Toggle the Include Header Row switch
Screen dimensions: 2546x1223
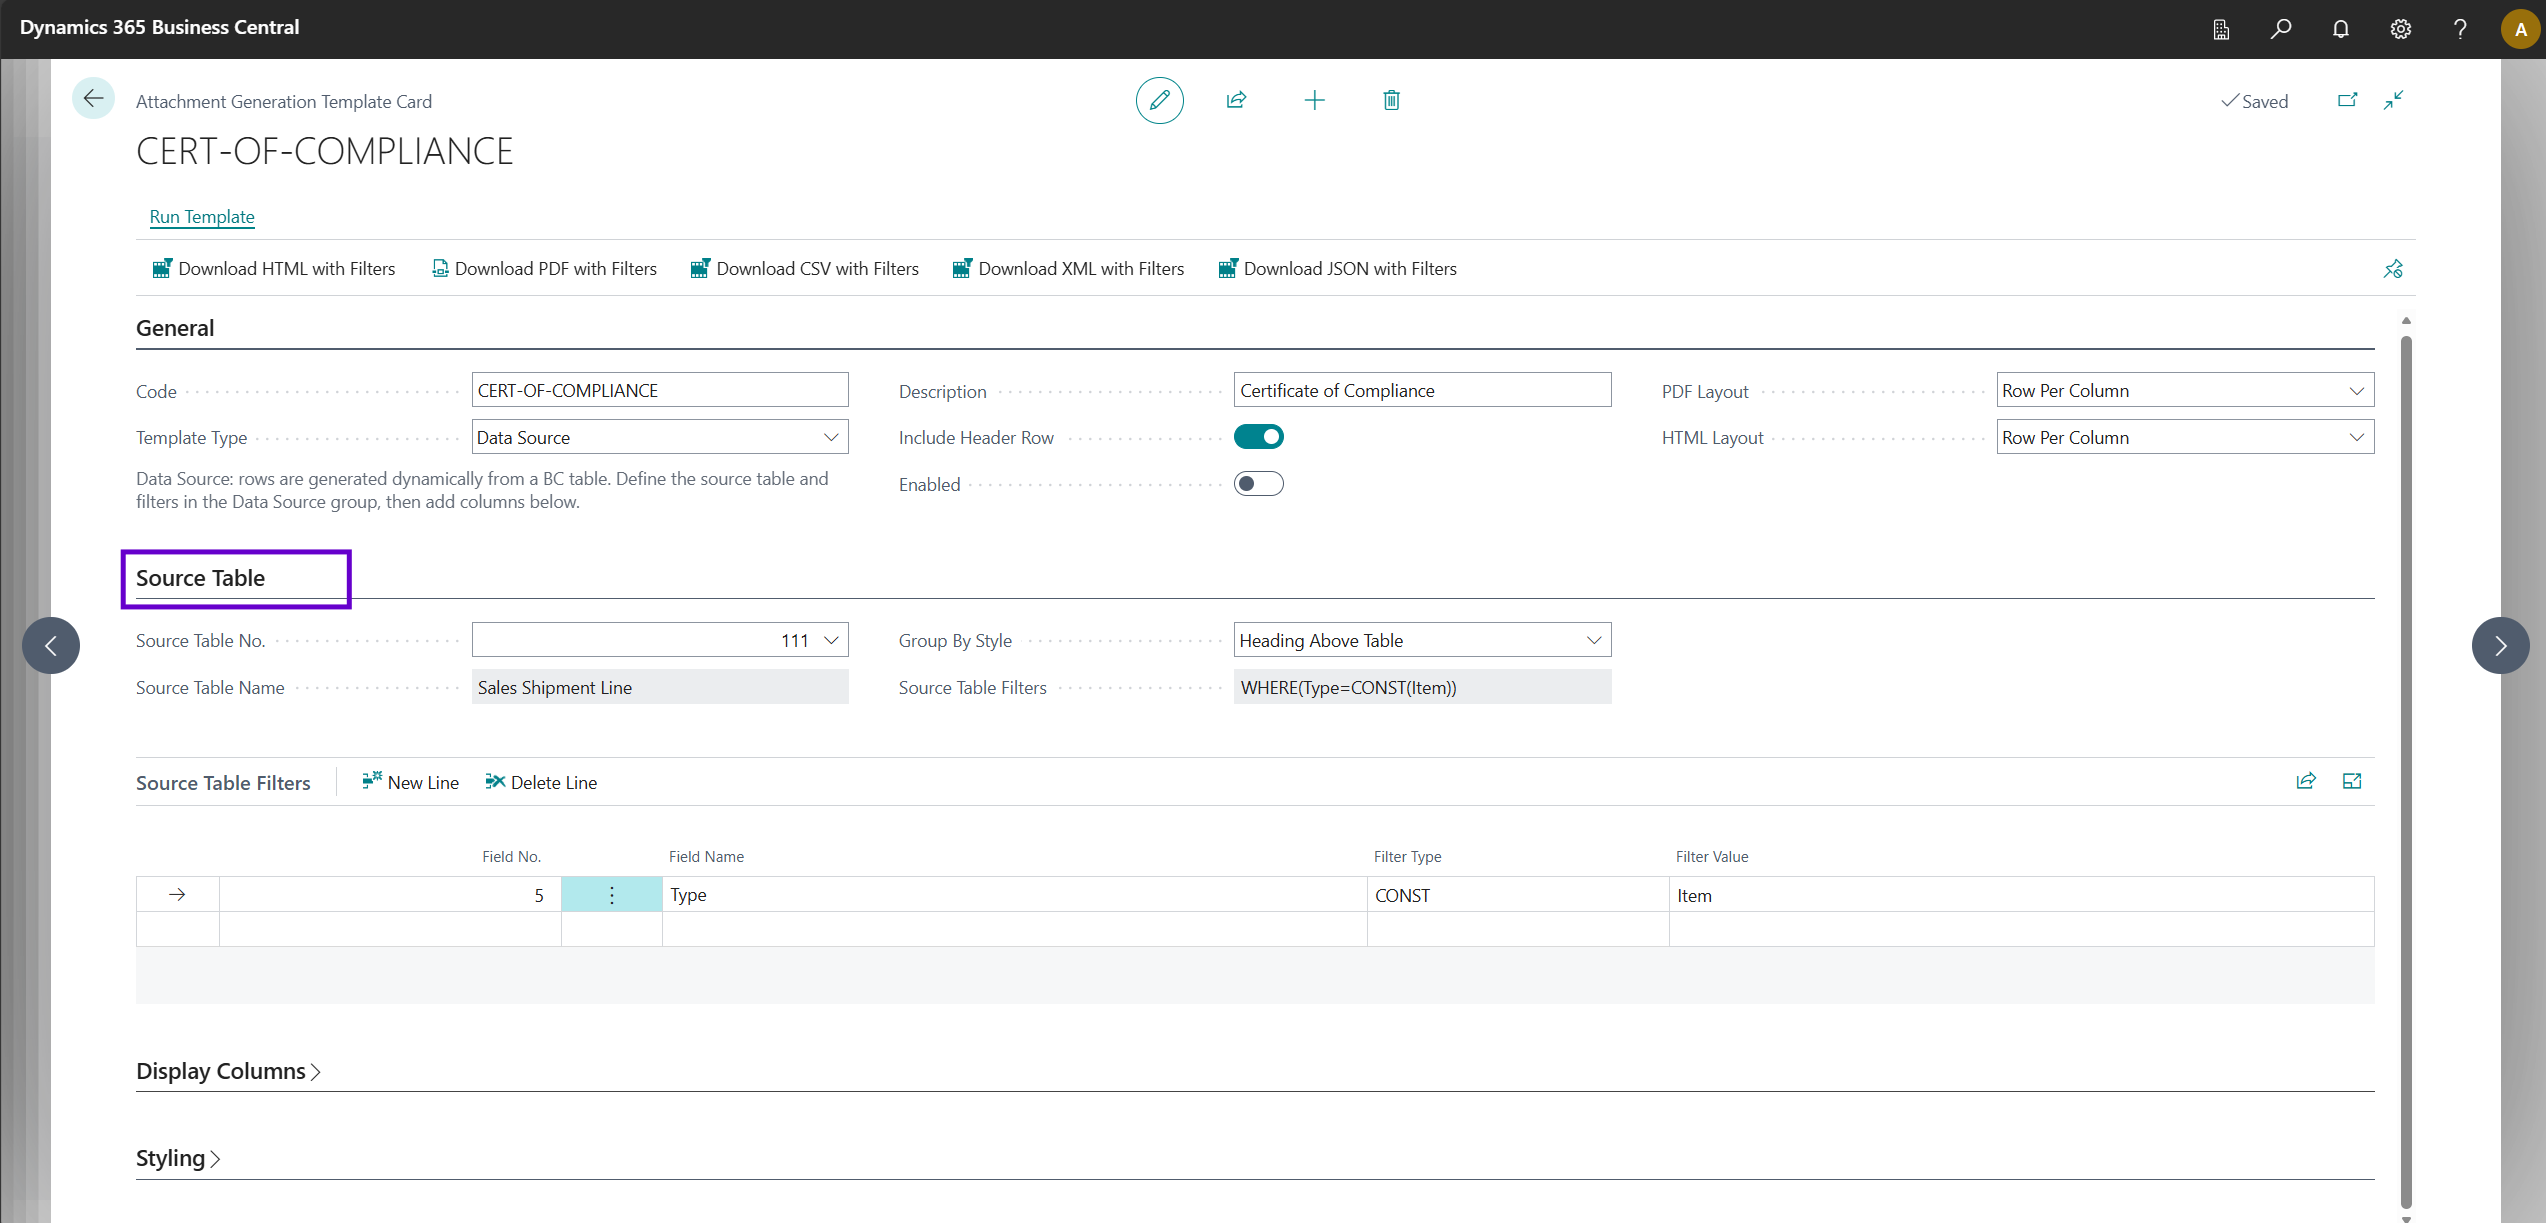[x=1258, y=437]
